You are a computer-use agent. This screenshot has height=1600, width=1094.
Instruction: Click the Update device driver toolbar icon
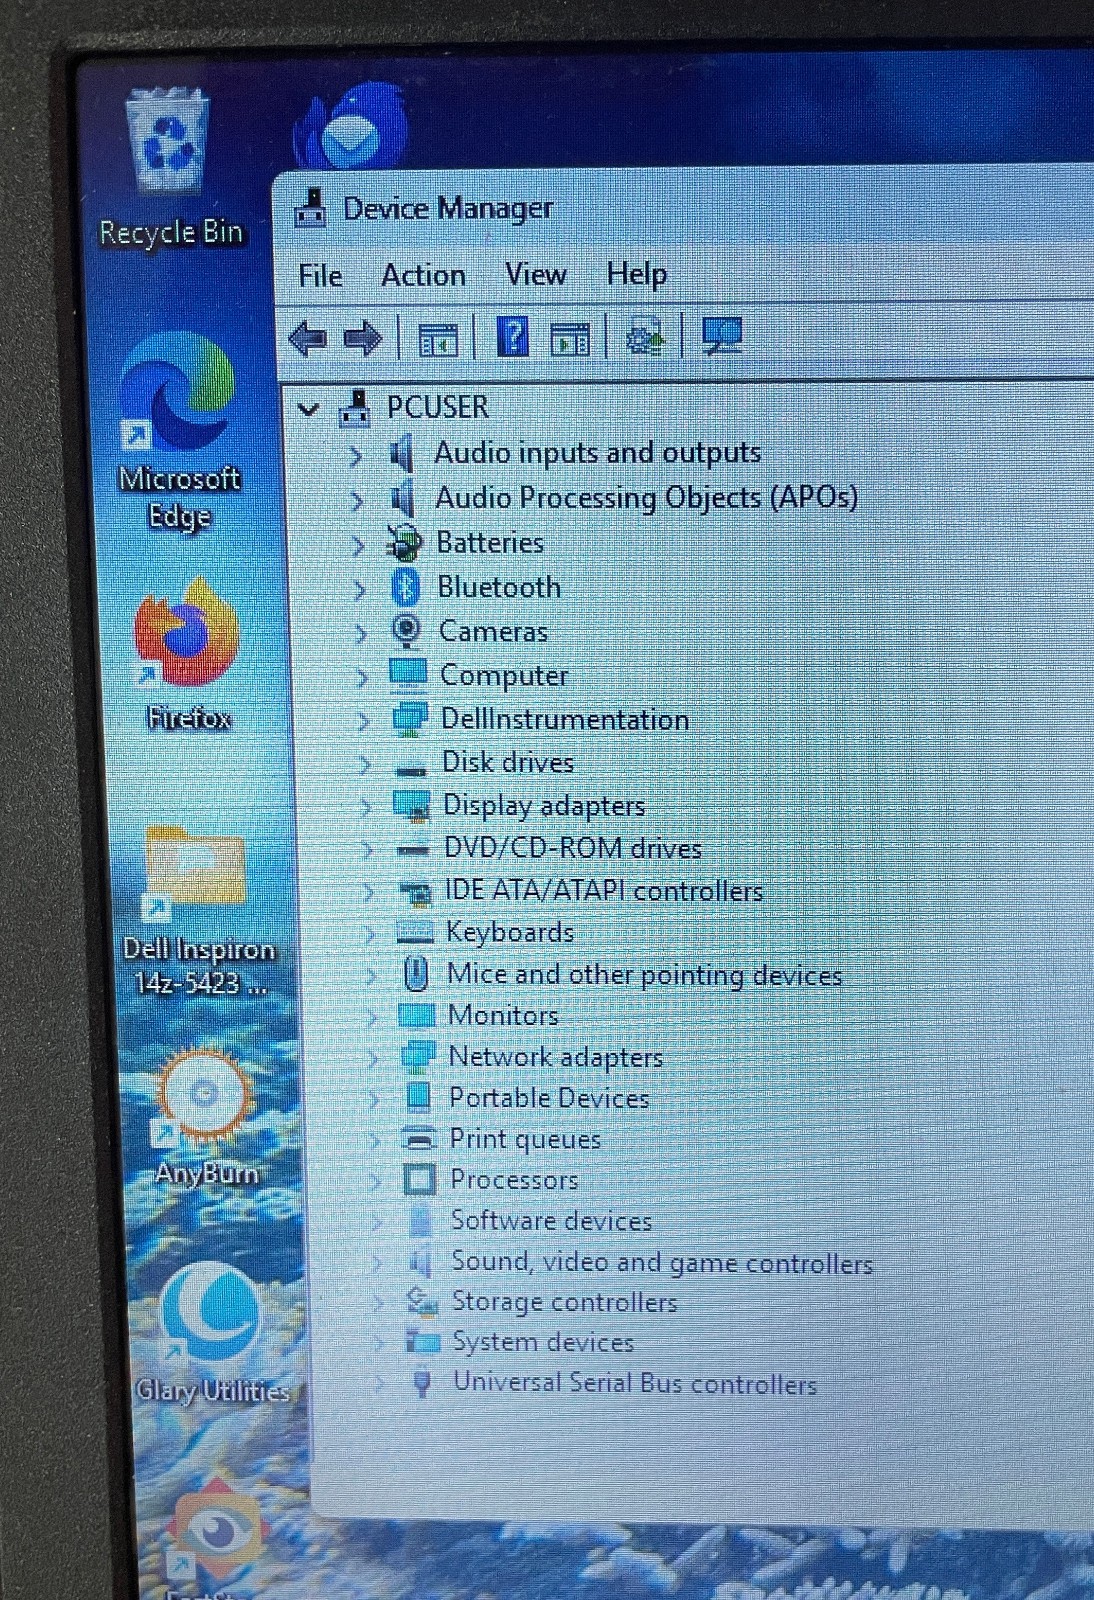(645, 337)
